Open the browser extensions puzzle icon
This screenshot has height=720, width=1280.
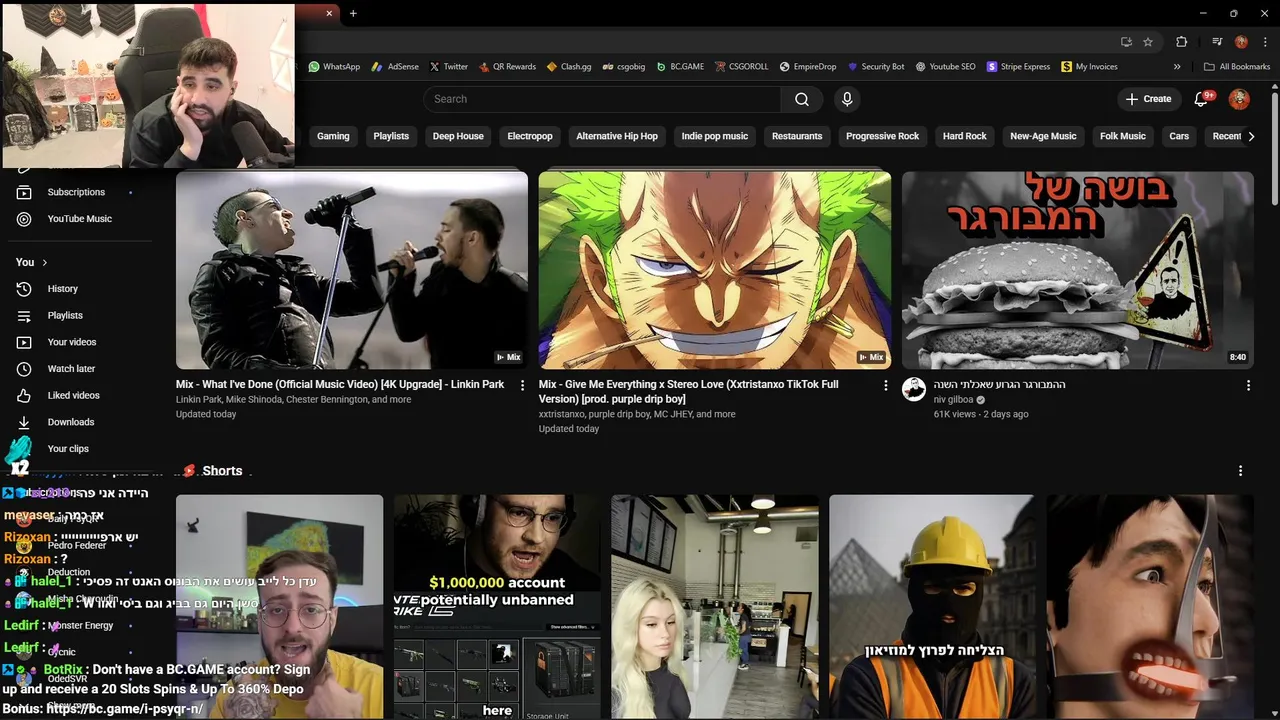[1181, 42]
